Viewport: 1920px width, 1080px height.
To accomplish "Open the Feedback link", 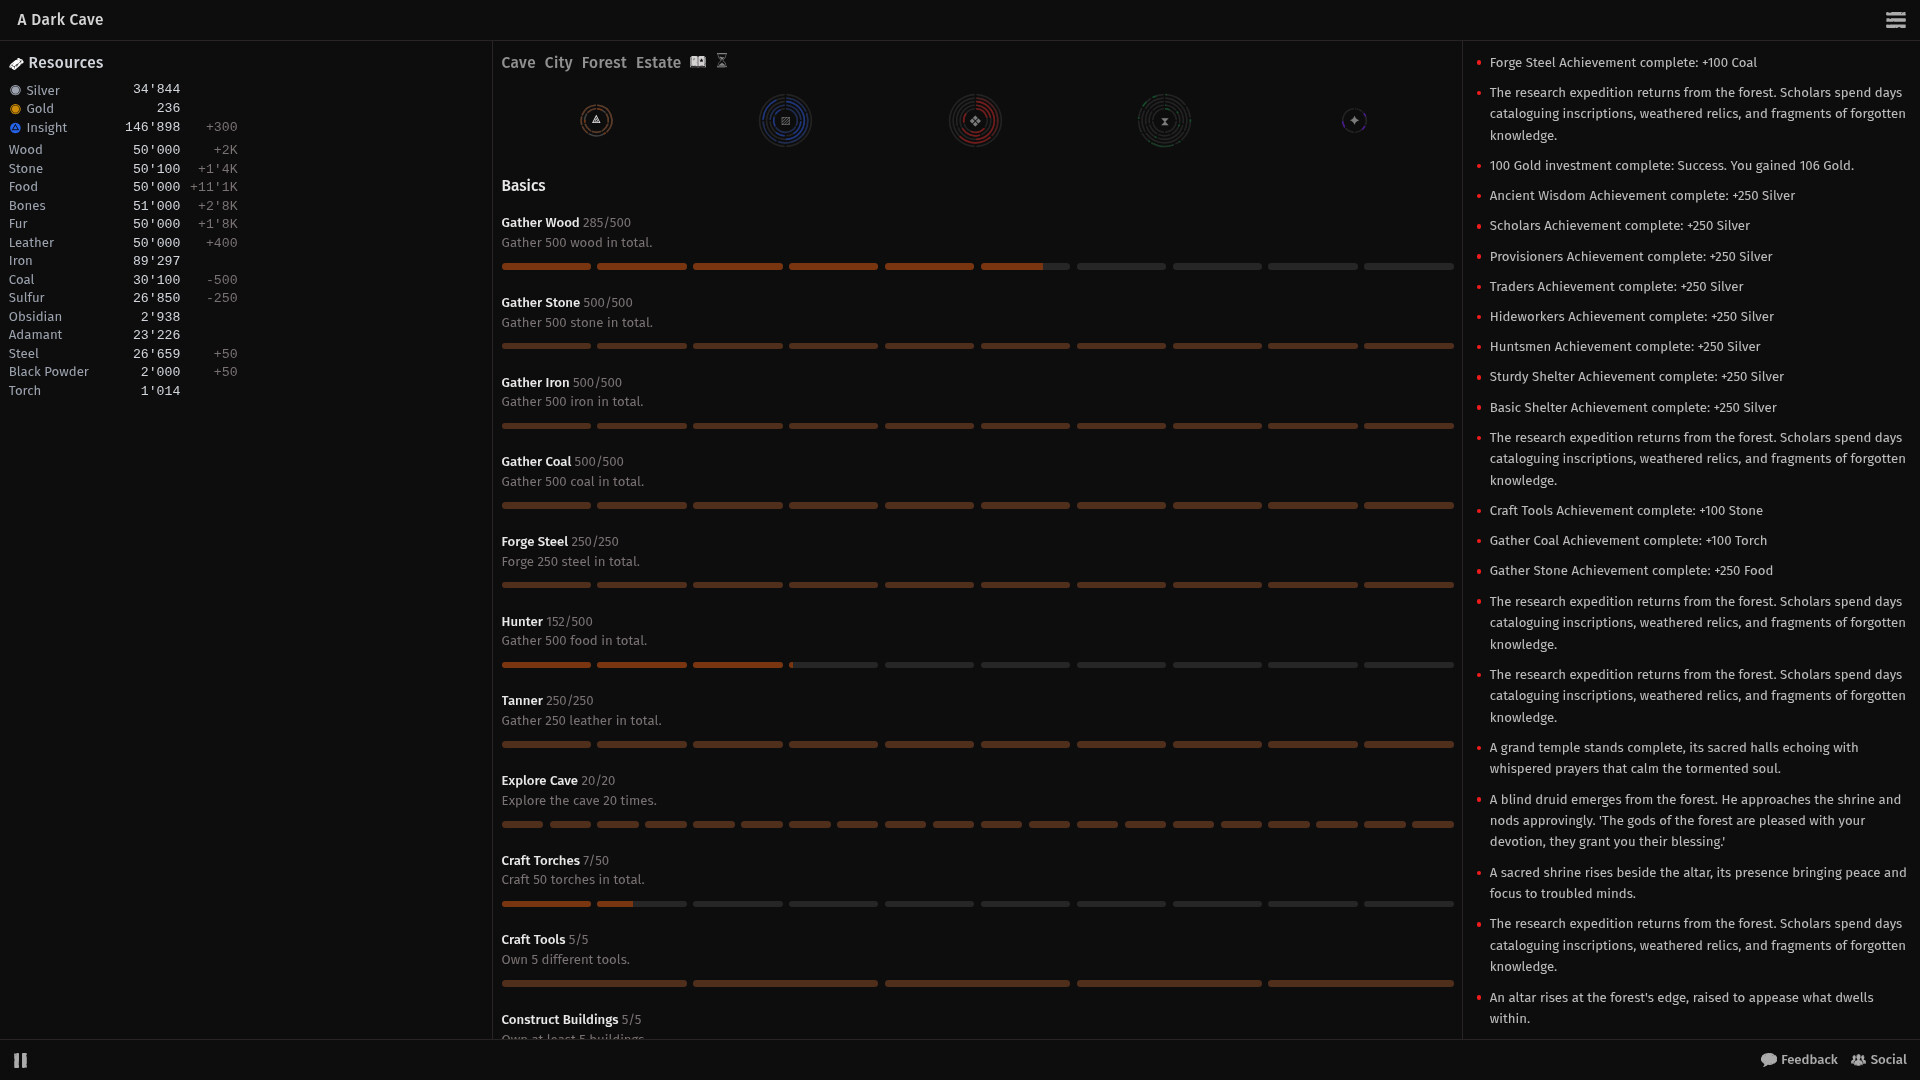I will pos(1799,1059).
